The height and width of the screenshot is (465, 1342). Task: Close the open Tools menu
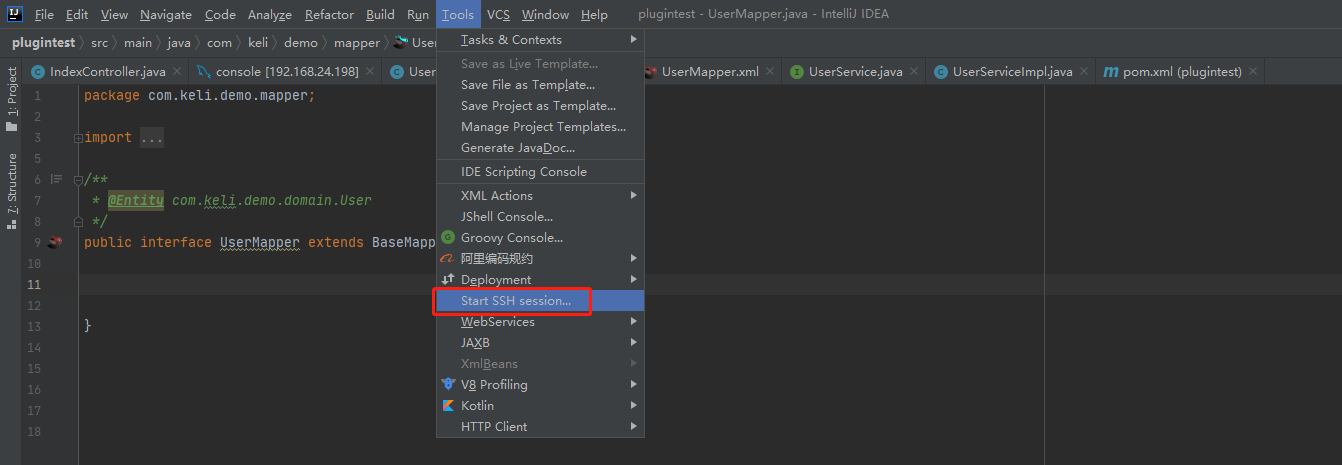pyautogui.click(x=458, y=14)
